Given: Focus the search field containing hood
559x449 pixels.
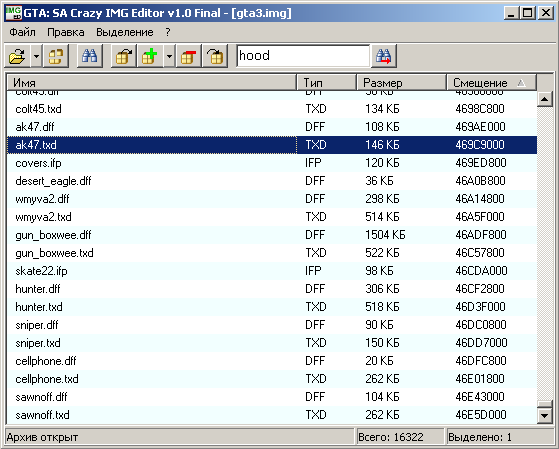Looking at the screenshot, I should tap(303, 56).
